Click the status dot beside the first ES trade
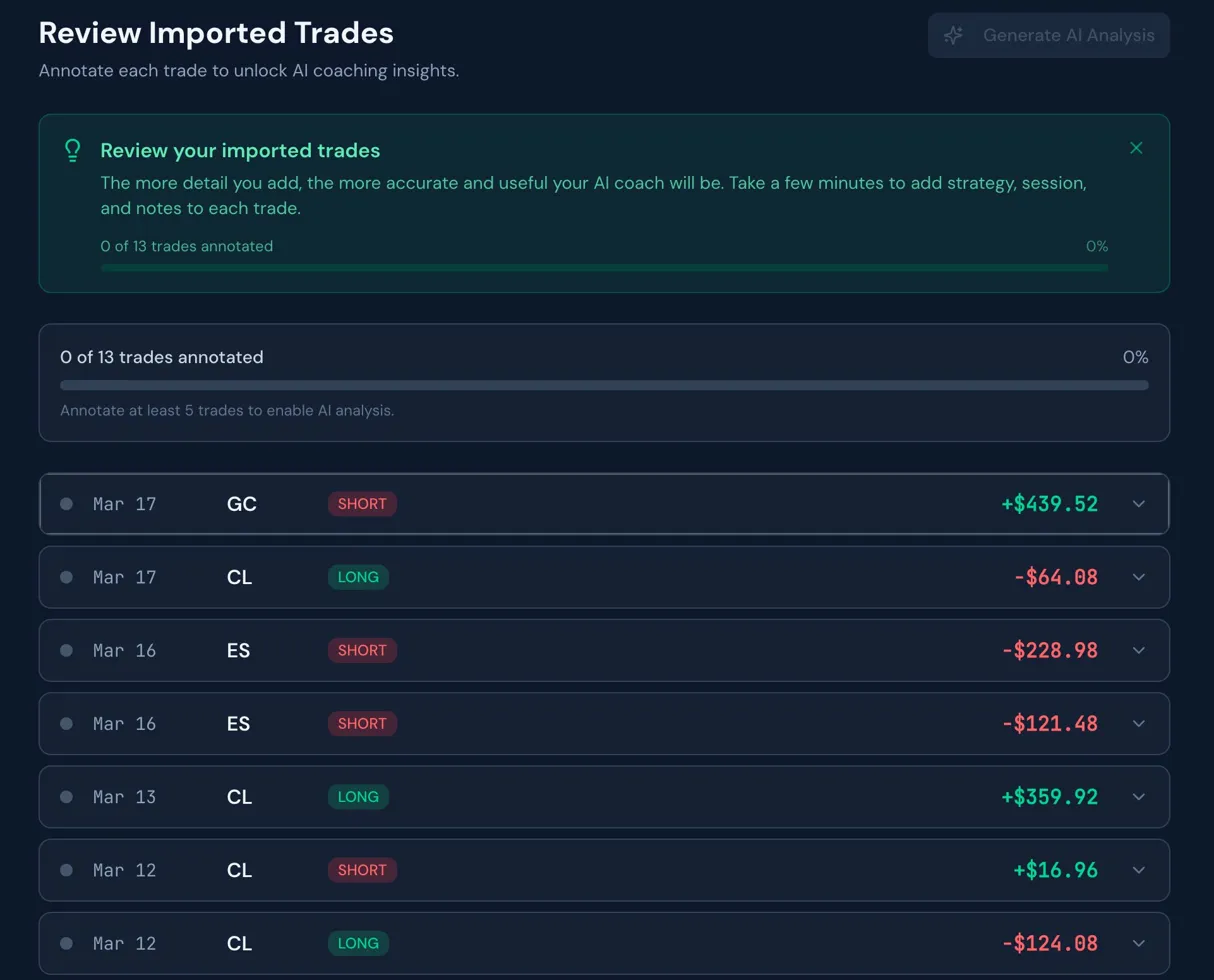The height and width of the screenshot is (980, 1214). pyautogui.click(x=66, y=650)
